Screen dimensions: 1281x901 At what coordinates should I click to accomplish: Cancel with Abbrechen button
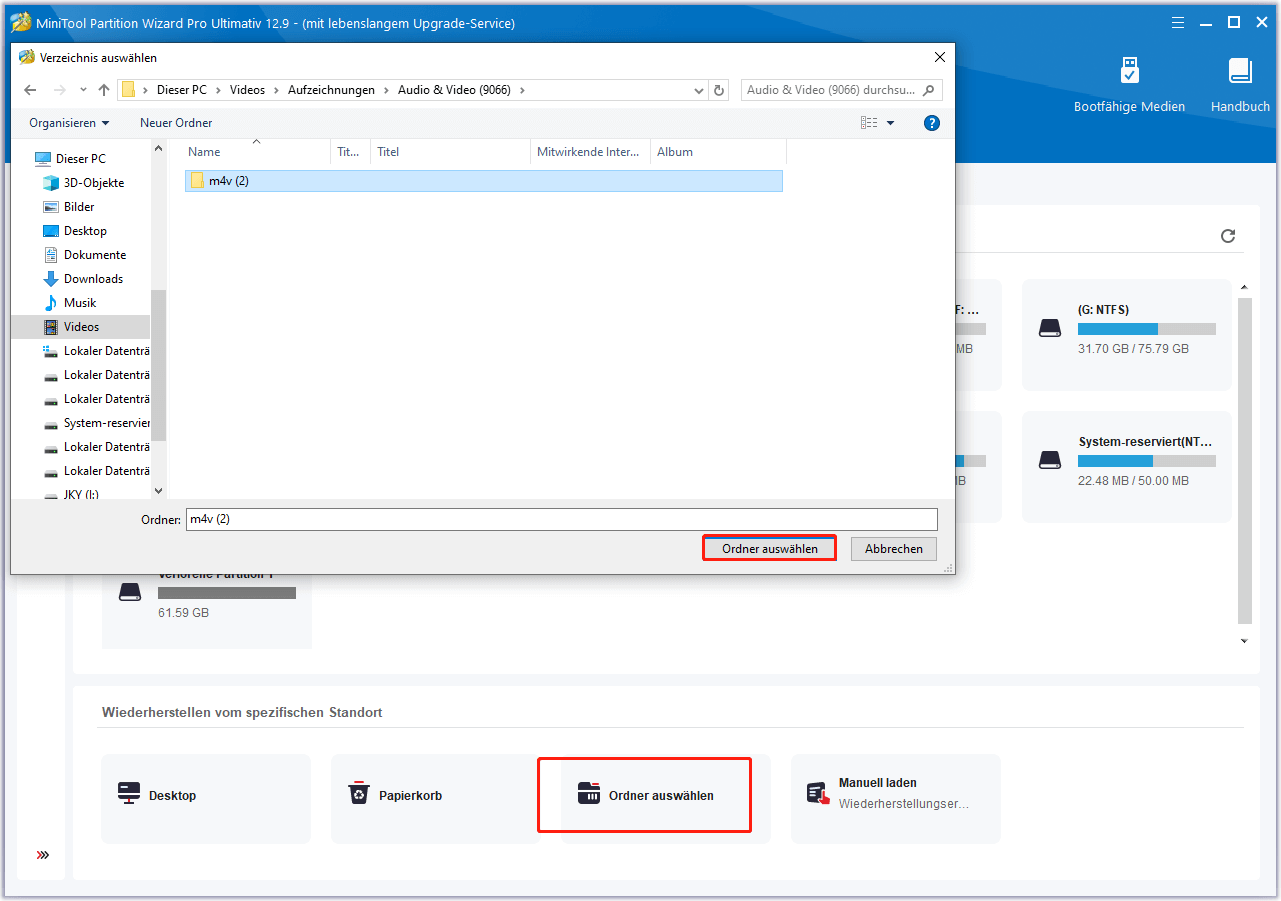(894, 549)
